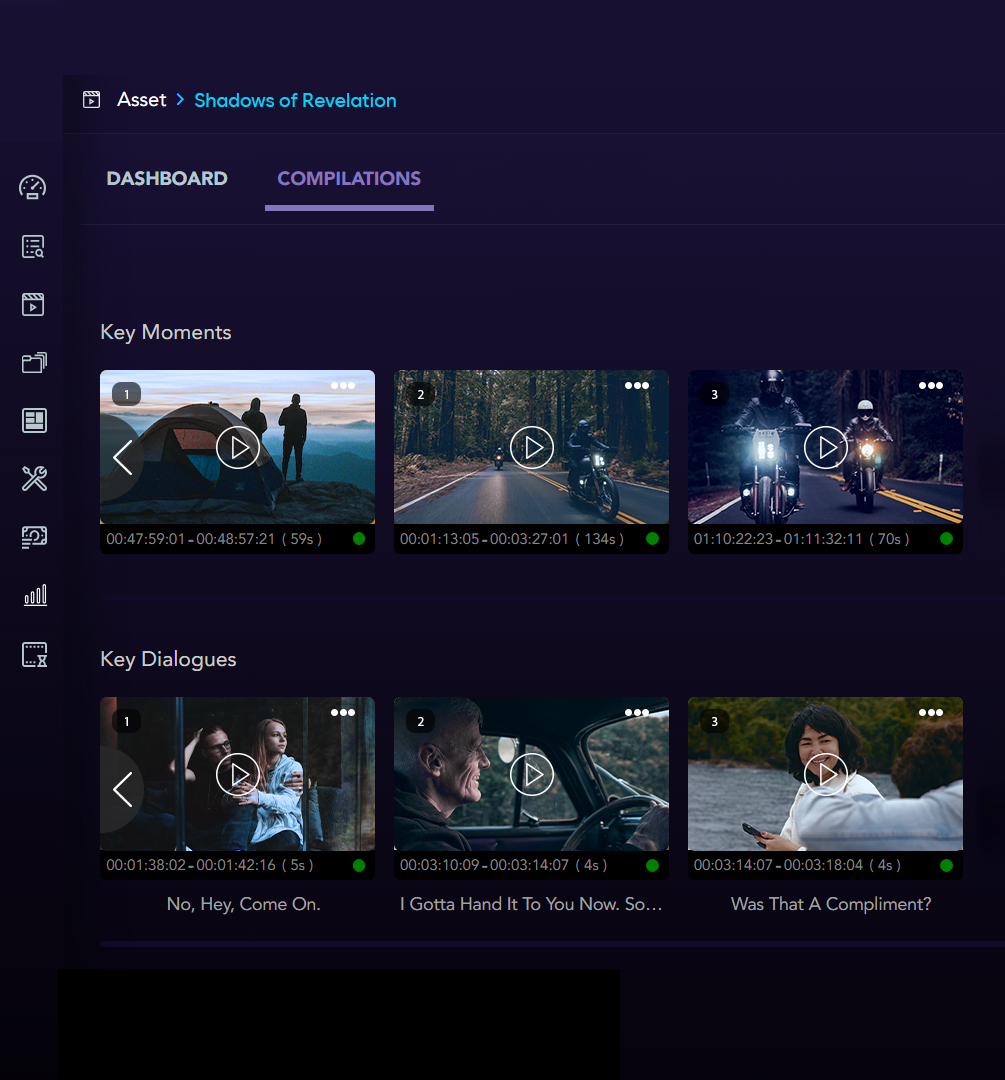This screenshot has width=1005, height=1080.
Task: Click the breadcrumb chevron after Asset
Action: pos(180,100)
